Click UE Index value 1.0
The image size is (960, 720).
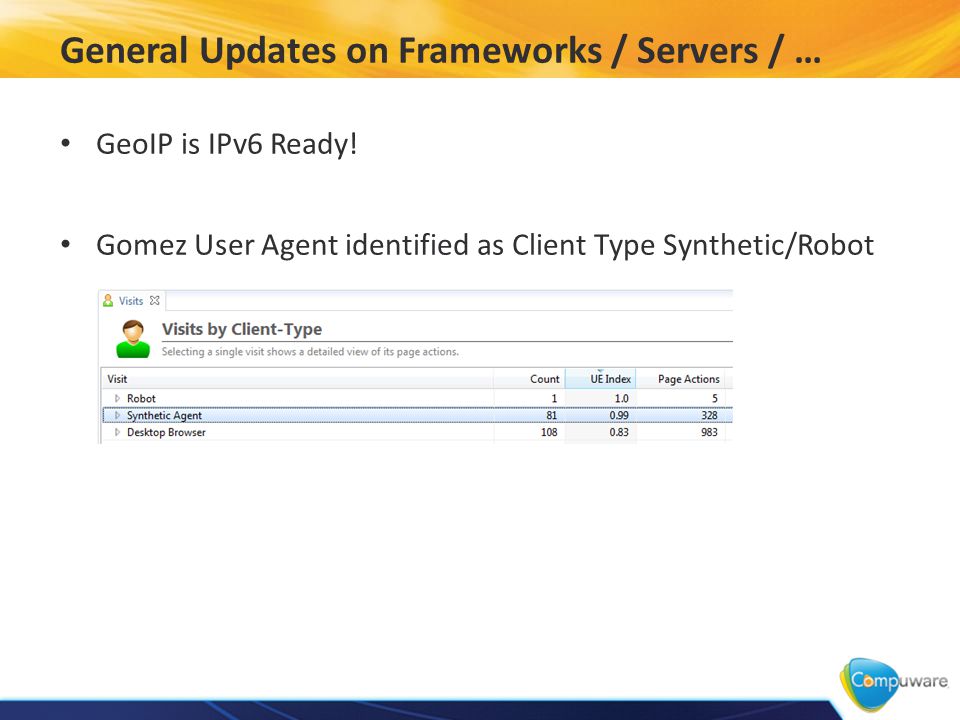click(x=621, y=399)
